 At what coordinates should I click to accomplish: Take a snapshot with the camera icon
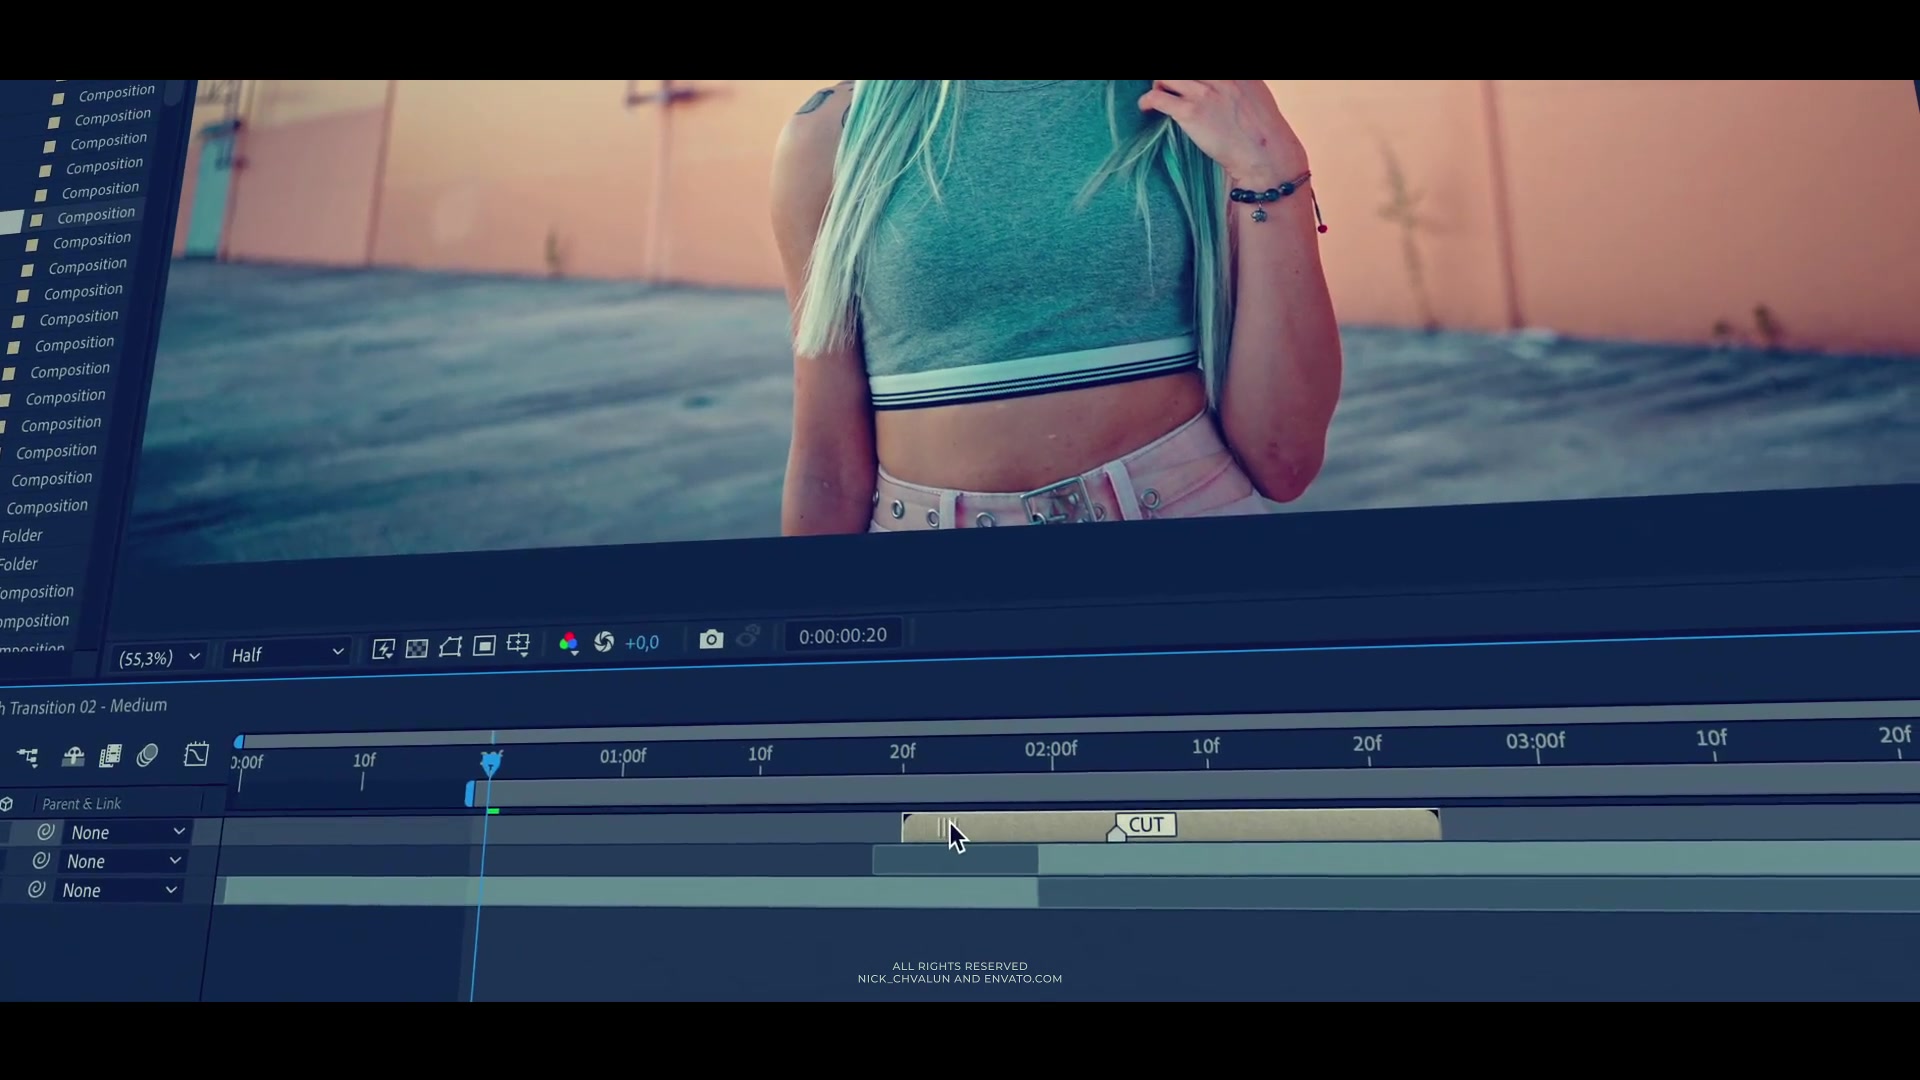[711, 639]
